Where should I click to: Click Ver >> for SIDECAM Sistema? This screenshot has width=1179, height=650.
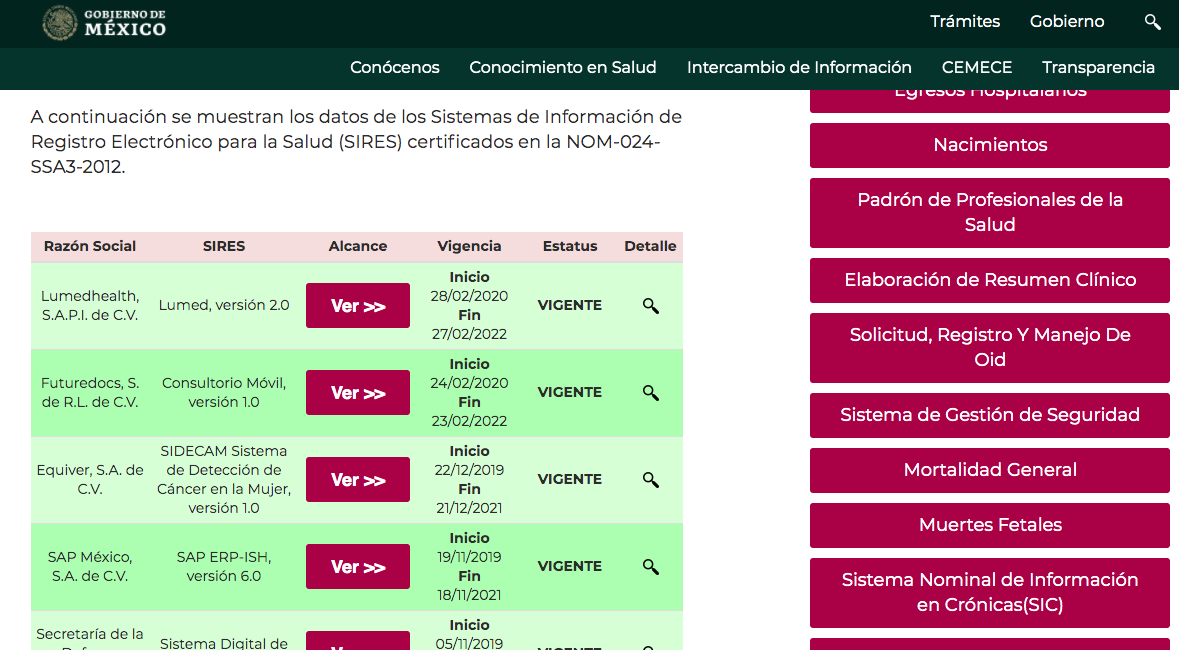[358, 480]
